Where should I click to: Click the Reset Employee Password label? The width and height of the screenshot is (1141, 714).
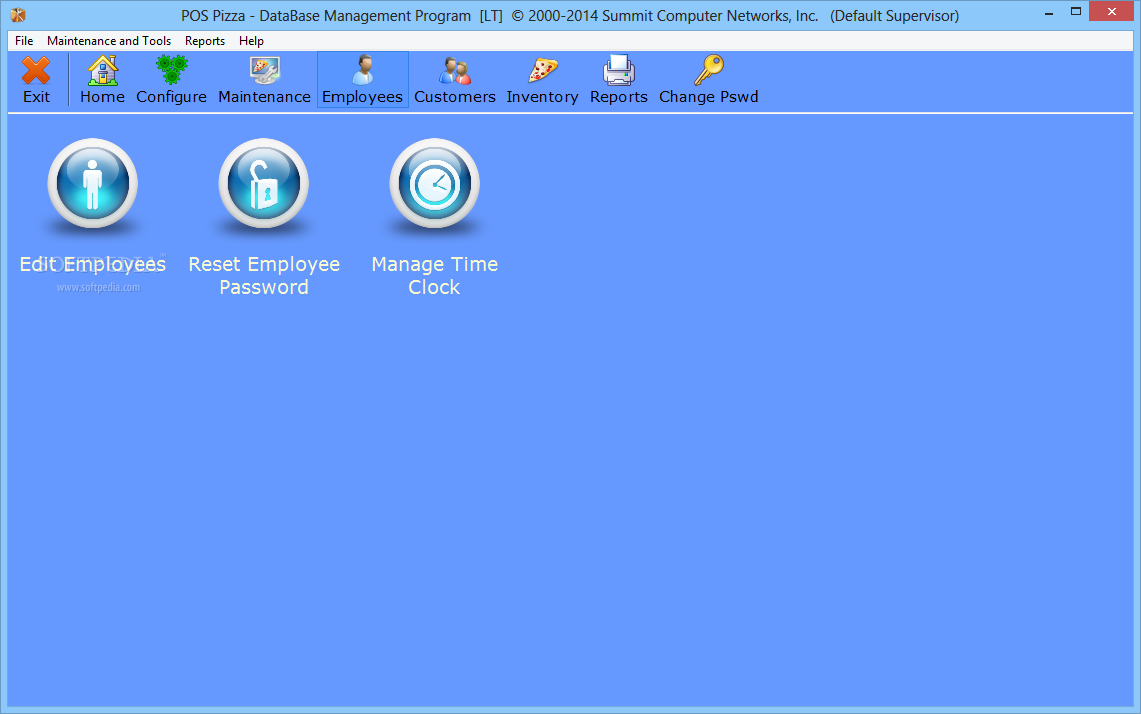click(x=264, y=275)
